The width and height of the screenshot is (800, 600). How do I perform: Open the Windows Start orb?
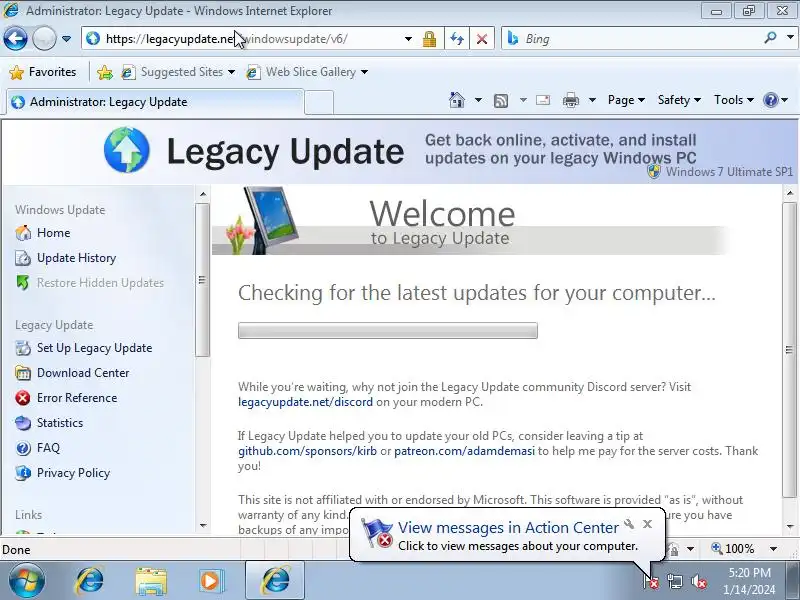tap(27, 581)
